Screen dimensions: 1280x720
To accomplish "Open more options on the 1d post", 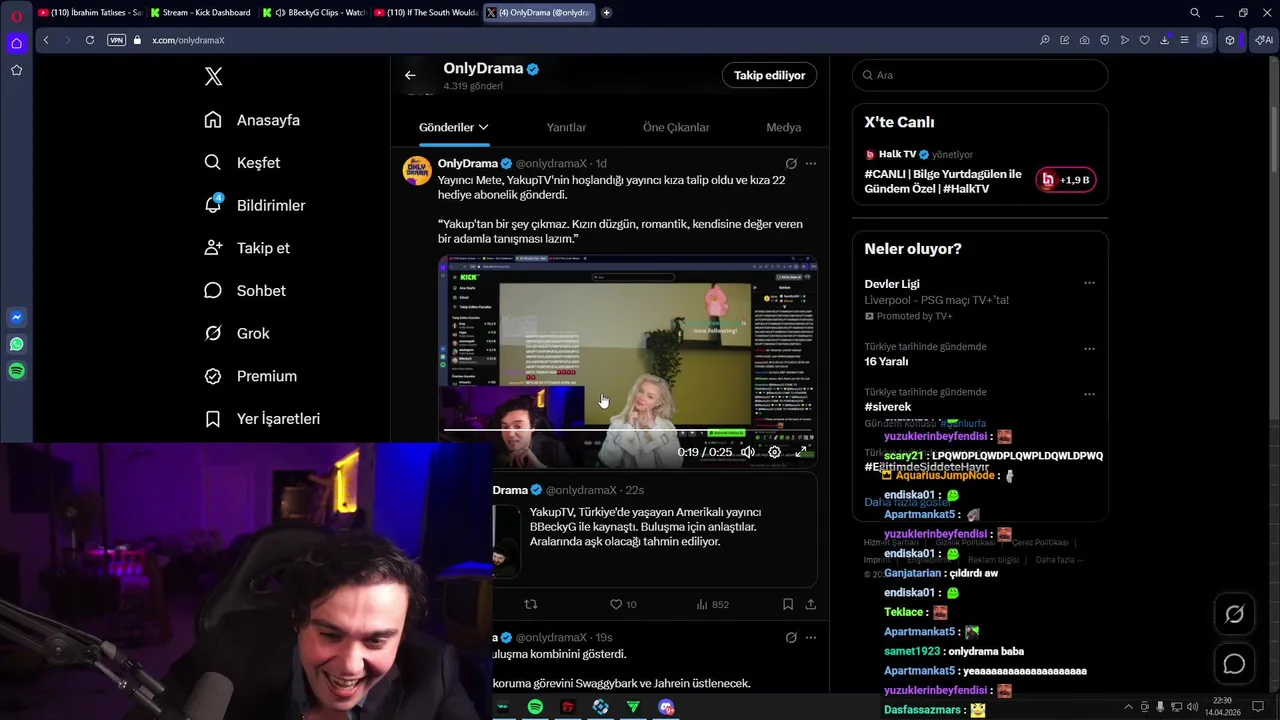I will tap(811, 163).
